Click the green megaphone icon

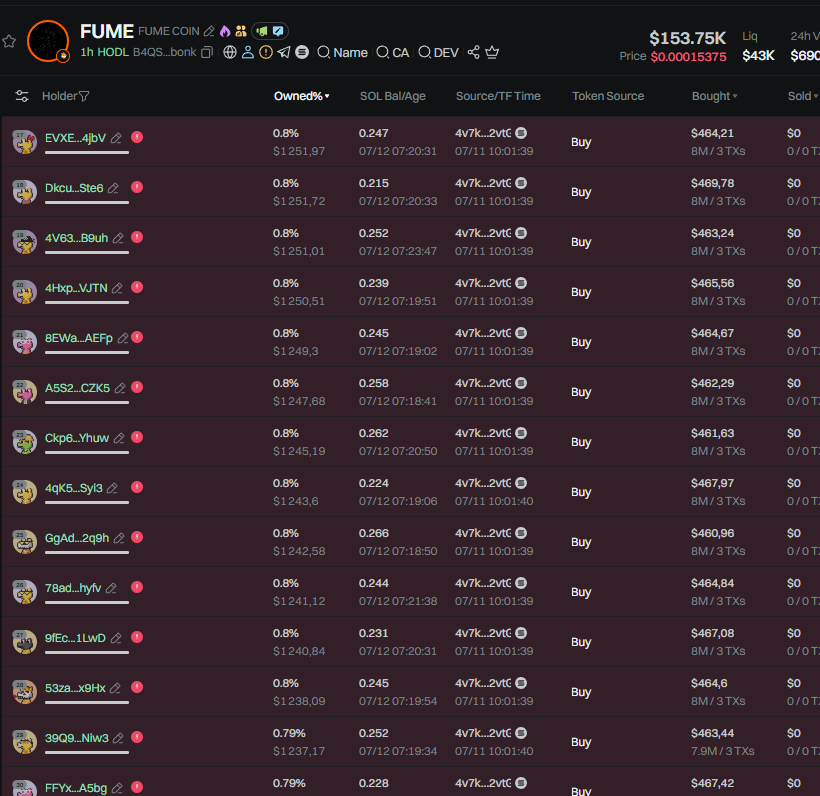262,31
